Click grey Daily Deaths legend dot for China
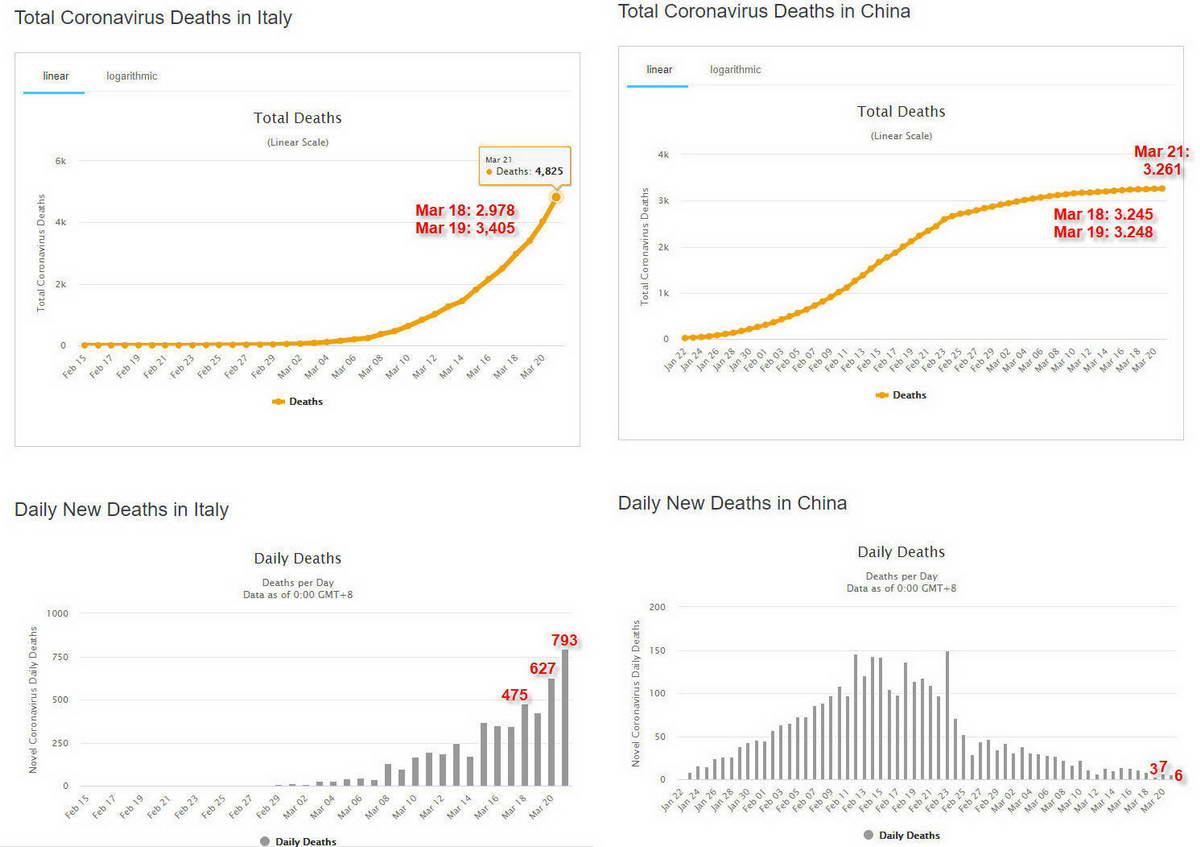1200x847 pixels. [x=868, y=835]
